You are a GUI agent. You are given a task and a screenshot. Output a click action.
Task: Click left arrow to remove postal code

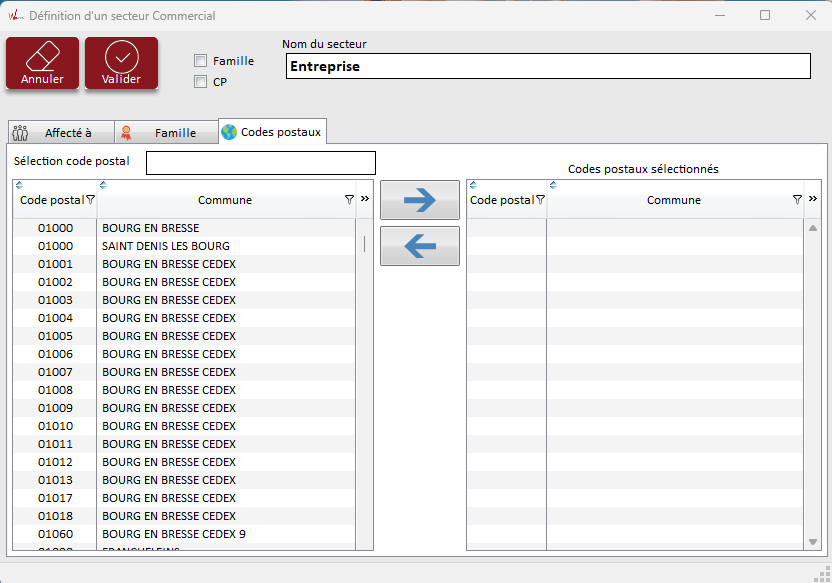(x=420, y=246)
